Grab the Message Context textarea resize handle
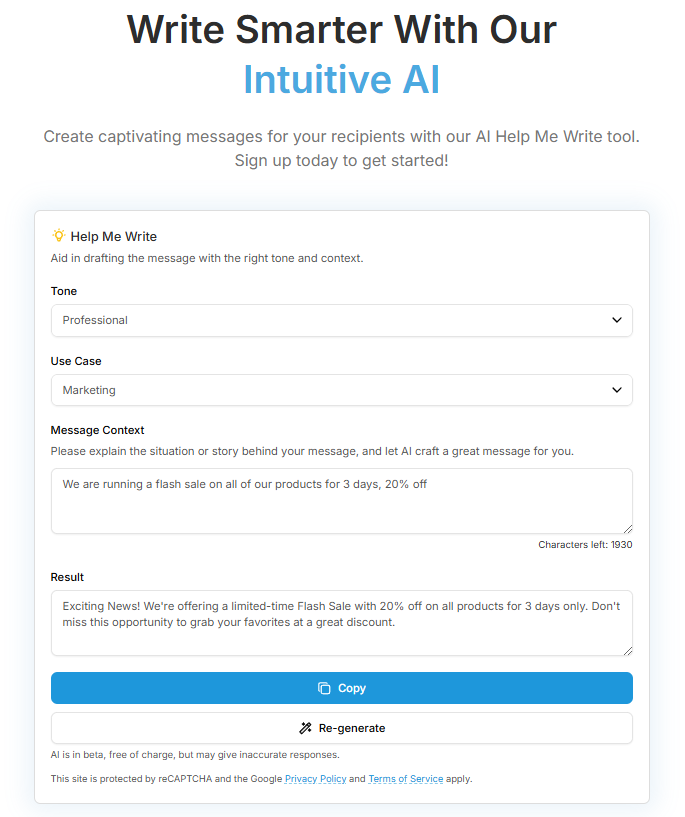The image size is (685, 817). [627, 528]
